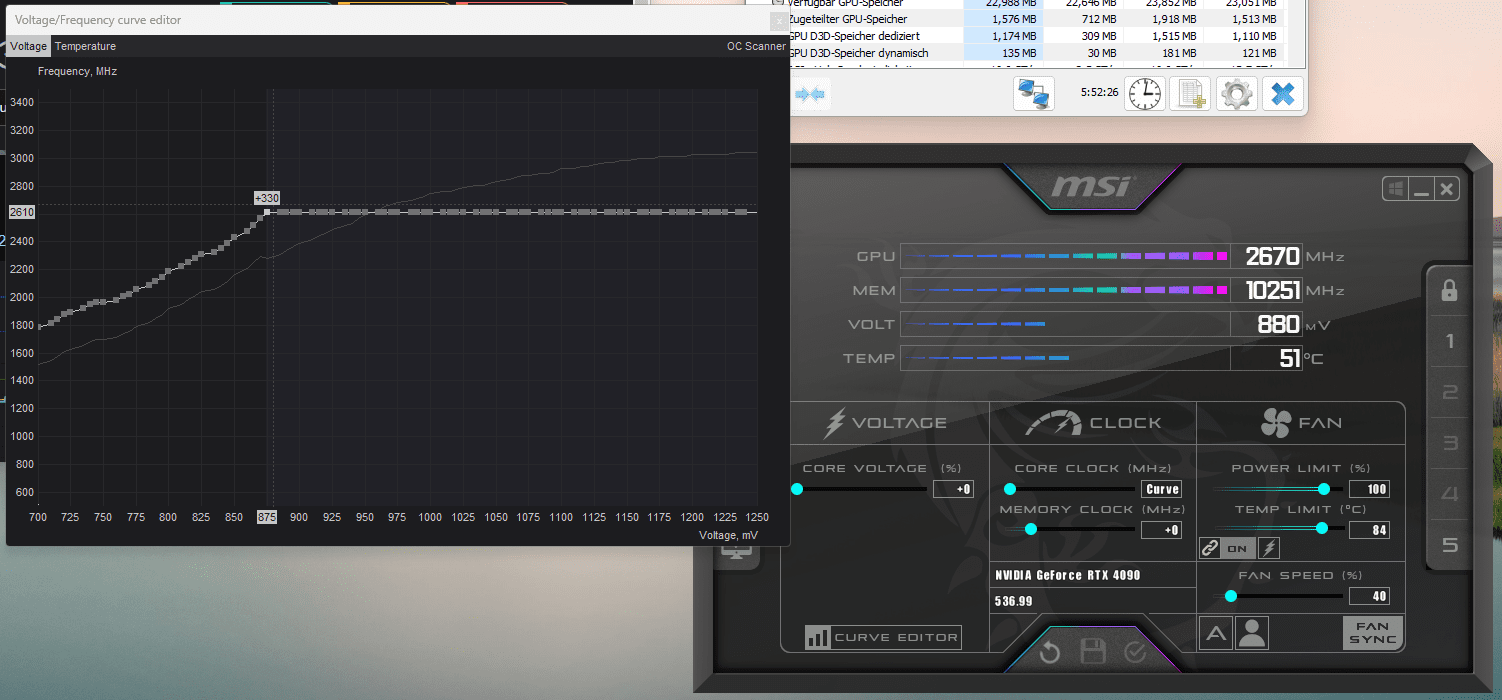
Task: Open sensor settings with the gear icon
Action: [1236, 93]
